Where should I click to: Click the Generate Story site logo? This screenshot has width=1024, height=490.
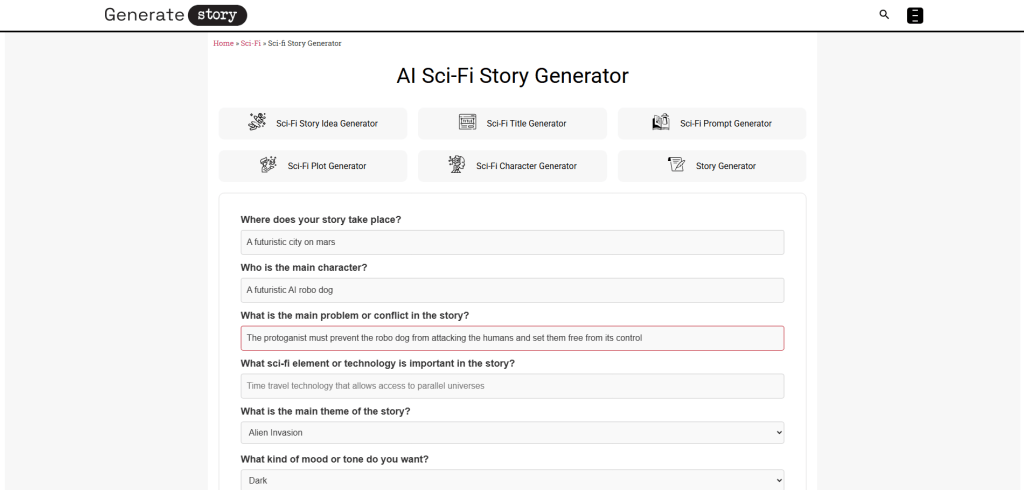(x=175, y=15)
